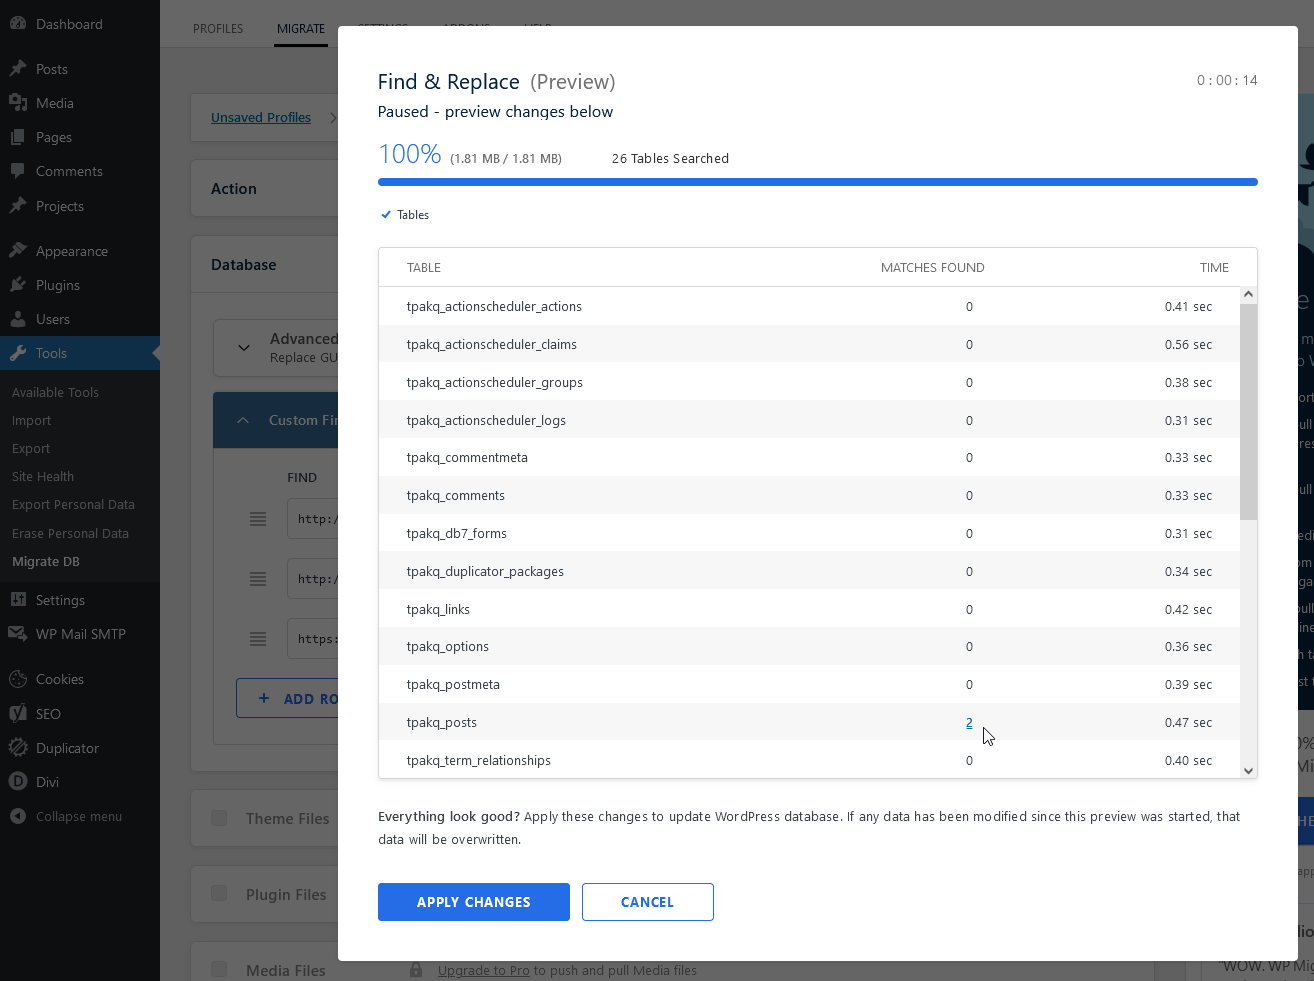This screenshot has height=981, width=1314.
Task: Collapse the Custom Find section chevron
Action: [x=243, y=420]
